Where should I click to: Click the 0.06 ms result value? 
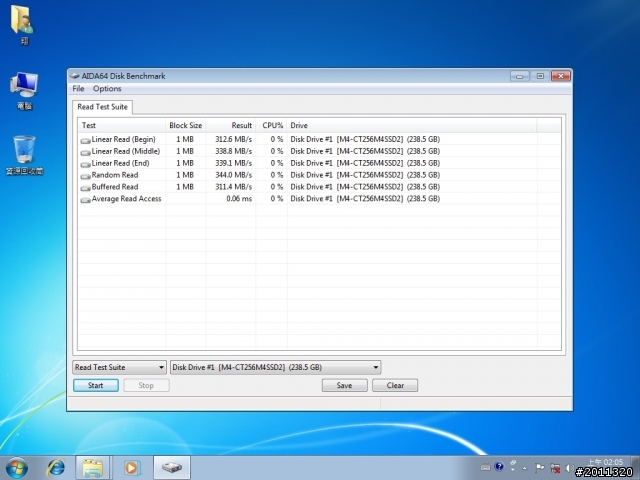[239, 198]
